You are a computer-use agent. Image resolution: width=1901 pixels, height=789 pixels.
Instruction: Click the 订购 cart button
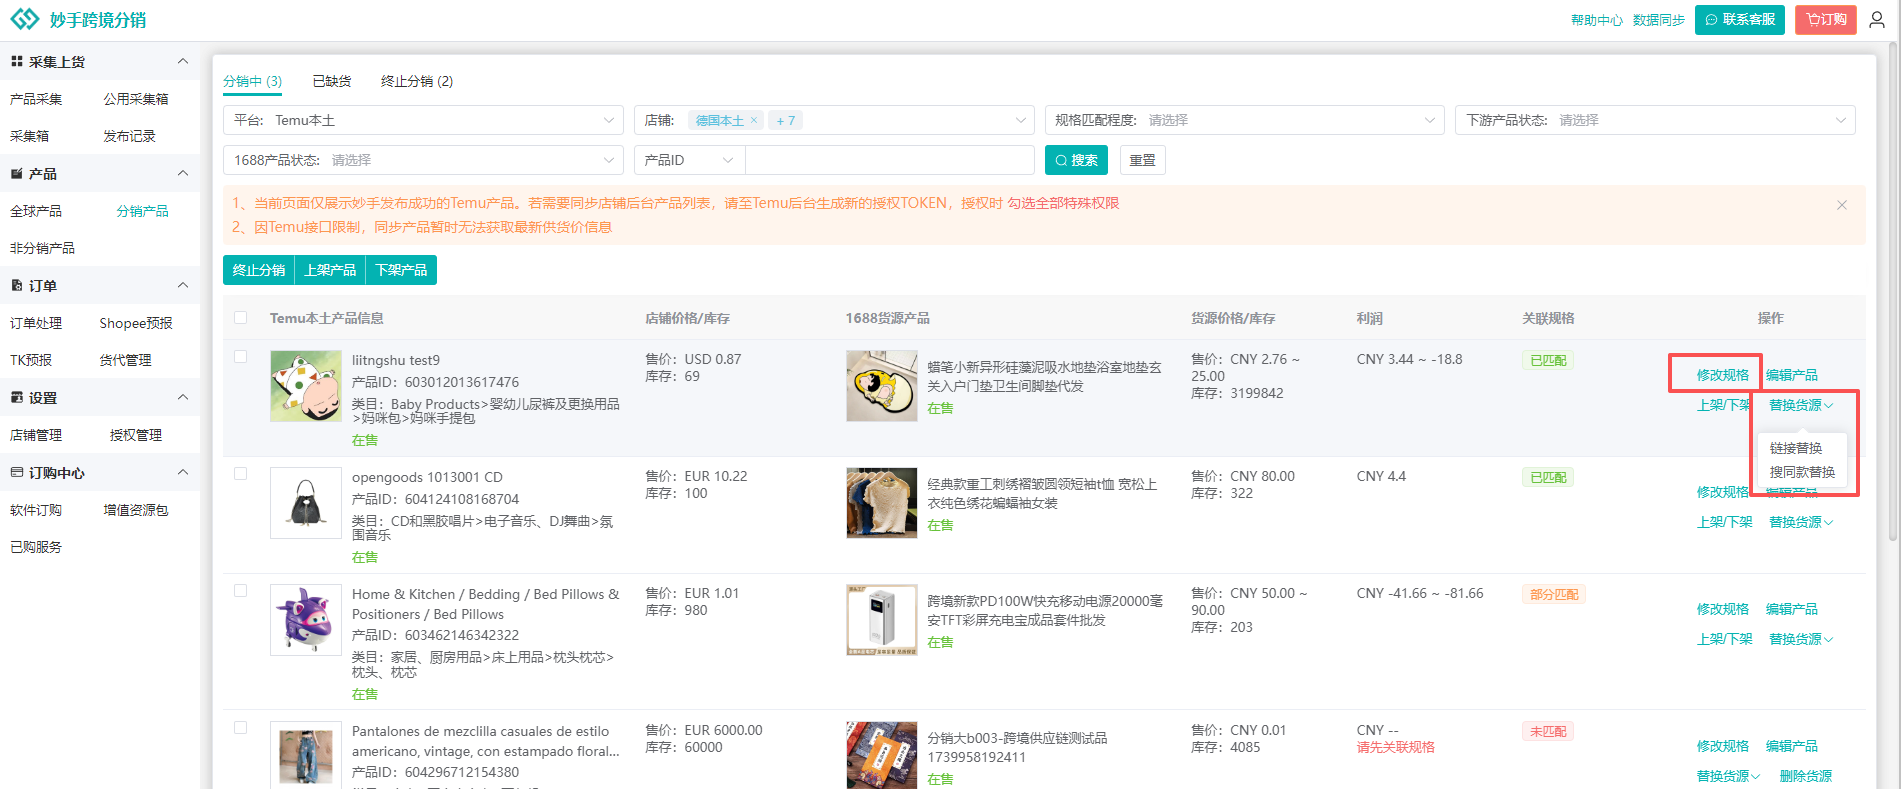tap(1825, 20)
